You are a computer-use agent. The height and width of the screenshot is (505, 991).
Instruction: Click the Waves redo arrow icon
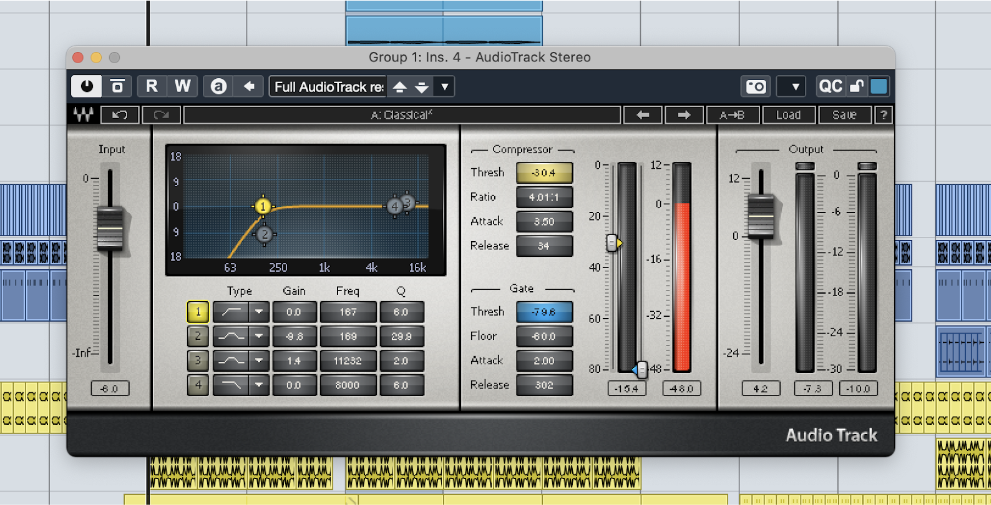coord(160,115)
